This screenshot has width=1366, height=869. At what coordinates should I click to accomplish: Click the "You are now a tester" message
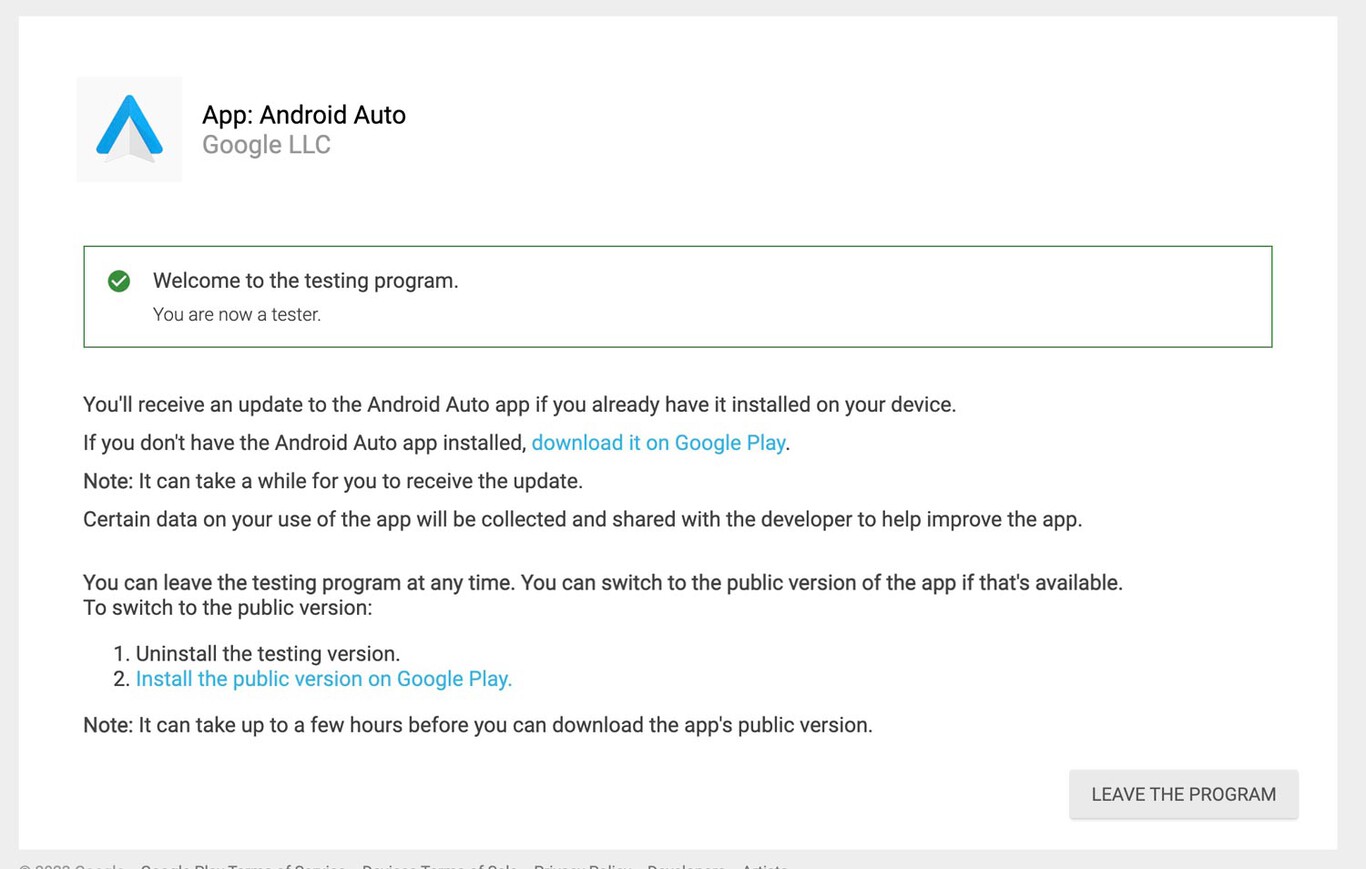237,314
